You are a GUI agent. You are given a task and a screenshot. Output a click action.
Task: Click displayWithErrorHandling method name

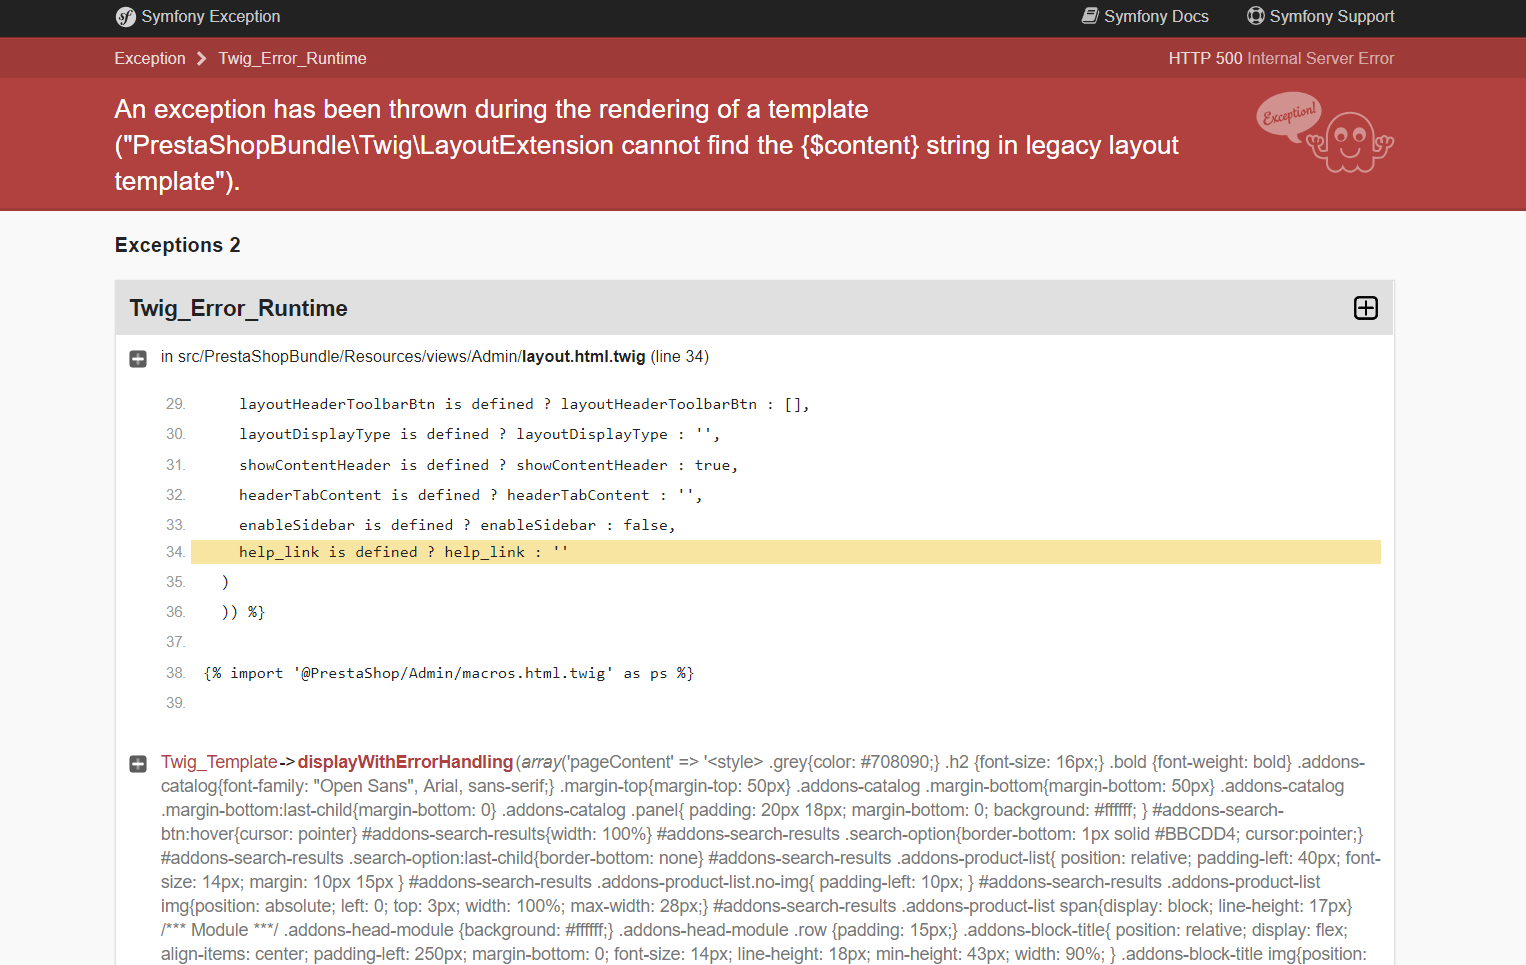[x=405, y=762]
